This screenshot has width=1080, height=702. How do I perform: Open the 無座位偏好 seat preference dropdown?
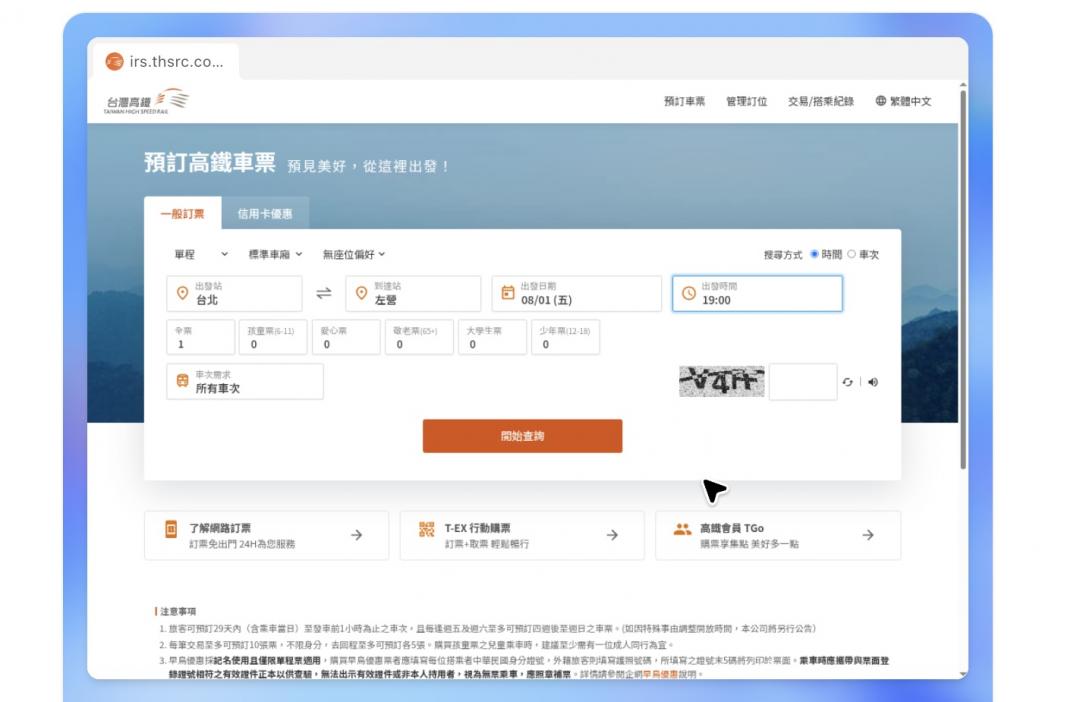[x=353, y=255]
